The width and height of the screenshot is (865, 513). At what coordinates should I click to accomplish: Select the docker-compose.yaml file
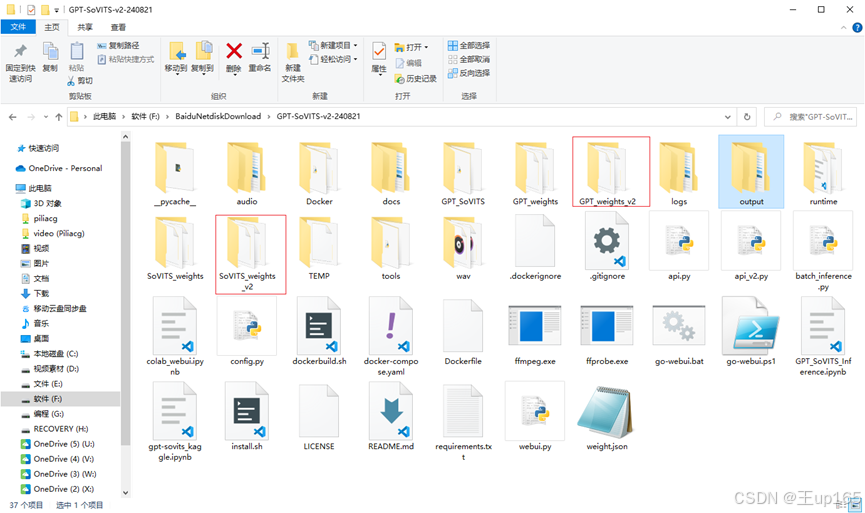coord(391,337)
